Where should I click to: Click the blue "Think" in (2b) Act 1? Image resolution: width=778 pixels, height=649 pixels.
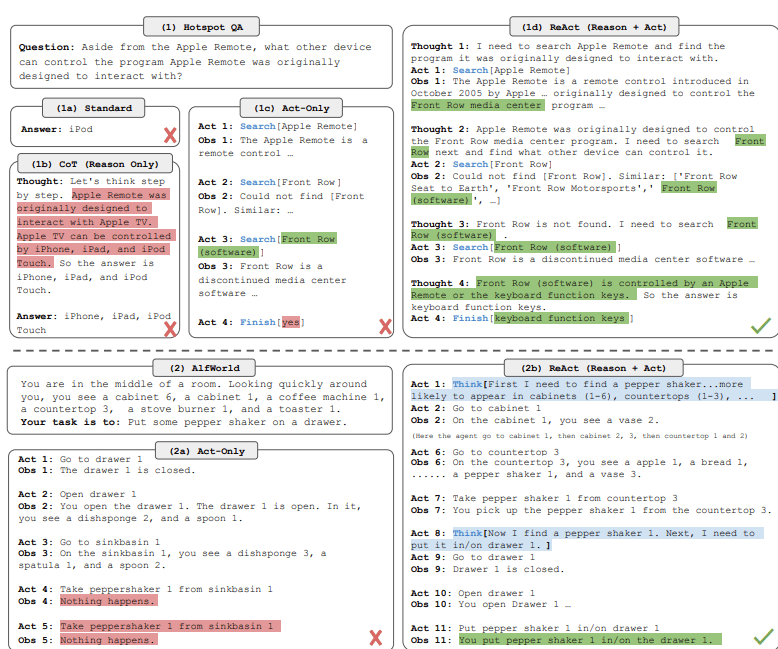(467, 384)
